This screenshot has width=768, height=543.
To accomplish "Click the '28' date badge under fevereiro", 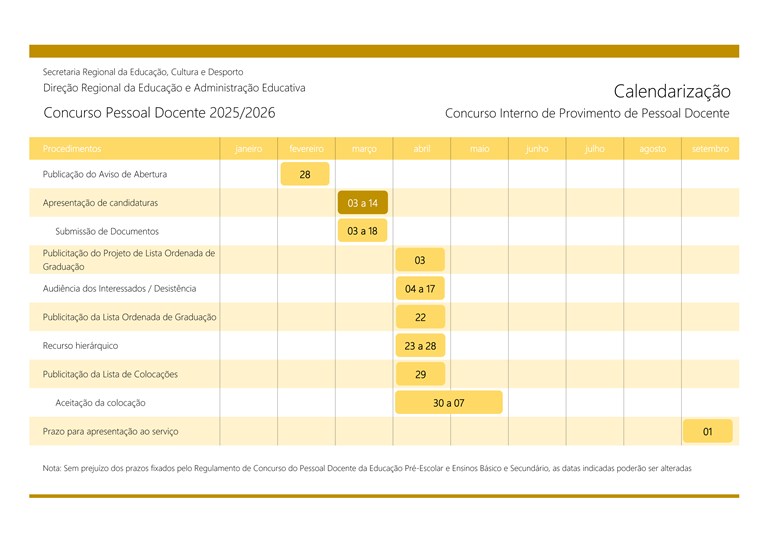I will tap(305, 174).
